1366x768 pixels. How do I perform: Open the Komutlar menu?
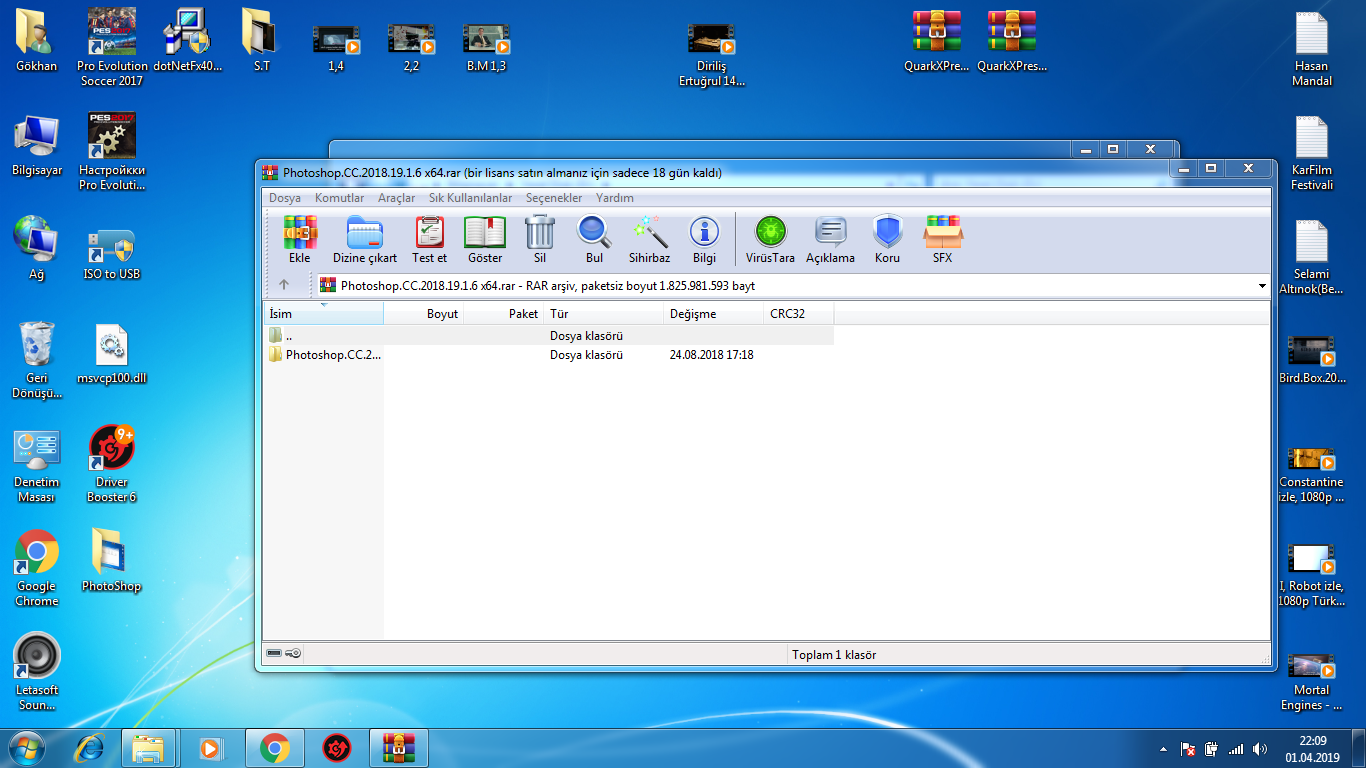(340, 198)
